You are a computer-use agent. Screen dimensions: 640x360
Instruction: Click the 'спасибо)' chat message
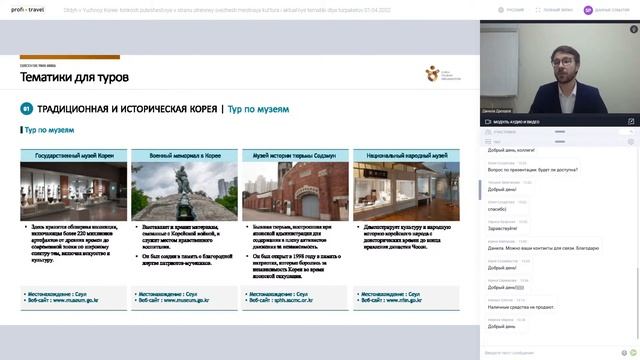tap(497, 209)
